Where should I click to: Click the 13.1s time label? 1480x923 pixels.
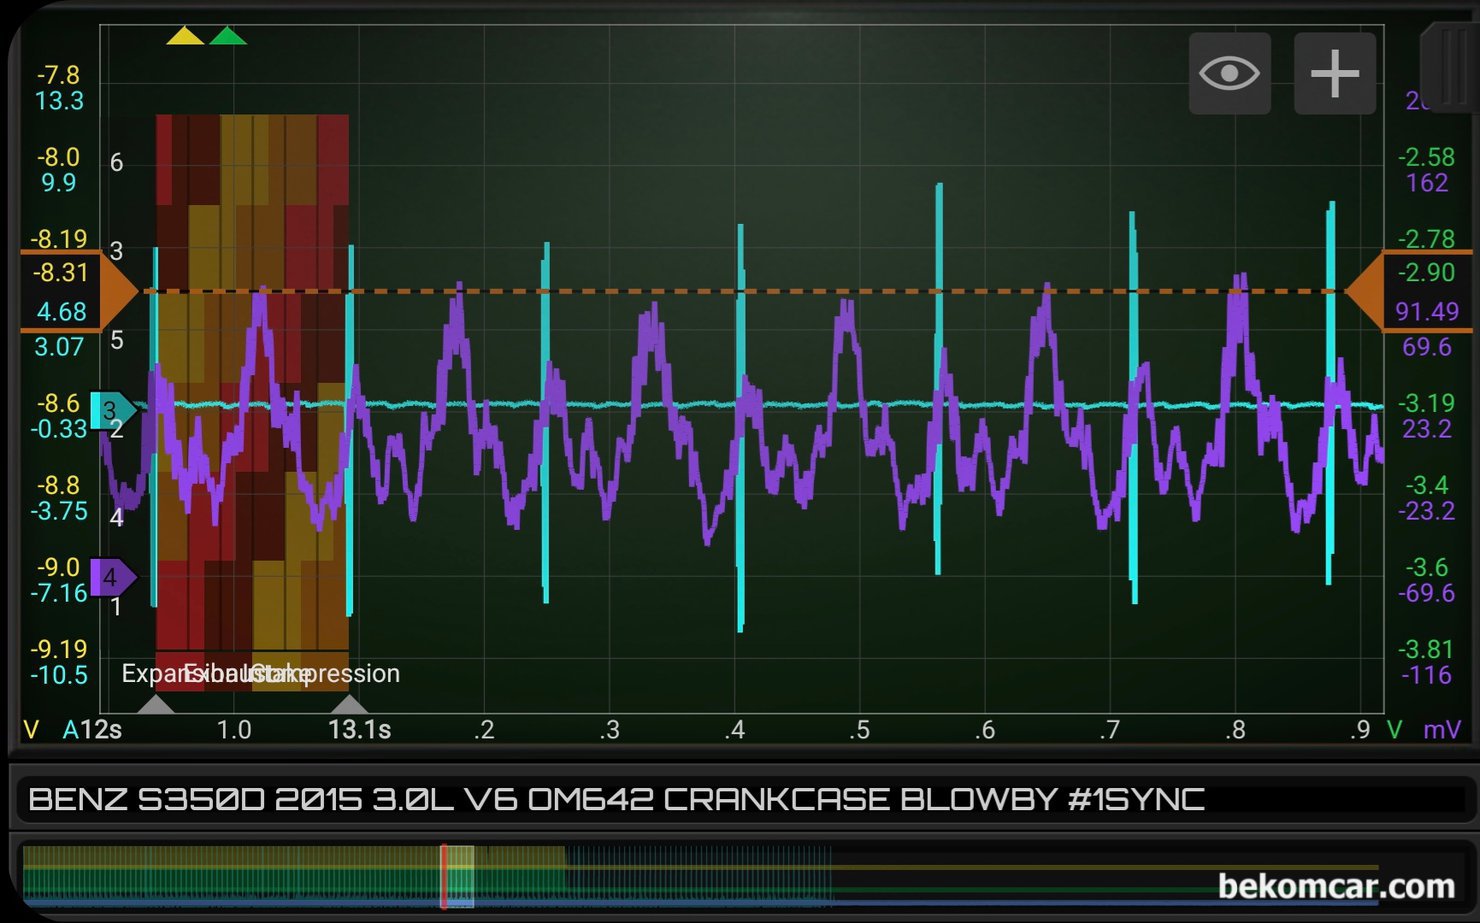(x=359, y=730)
